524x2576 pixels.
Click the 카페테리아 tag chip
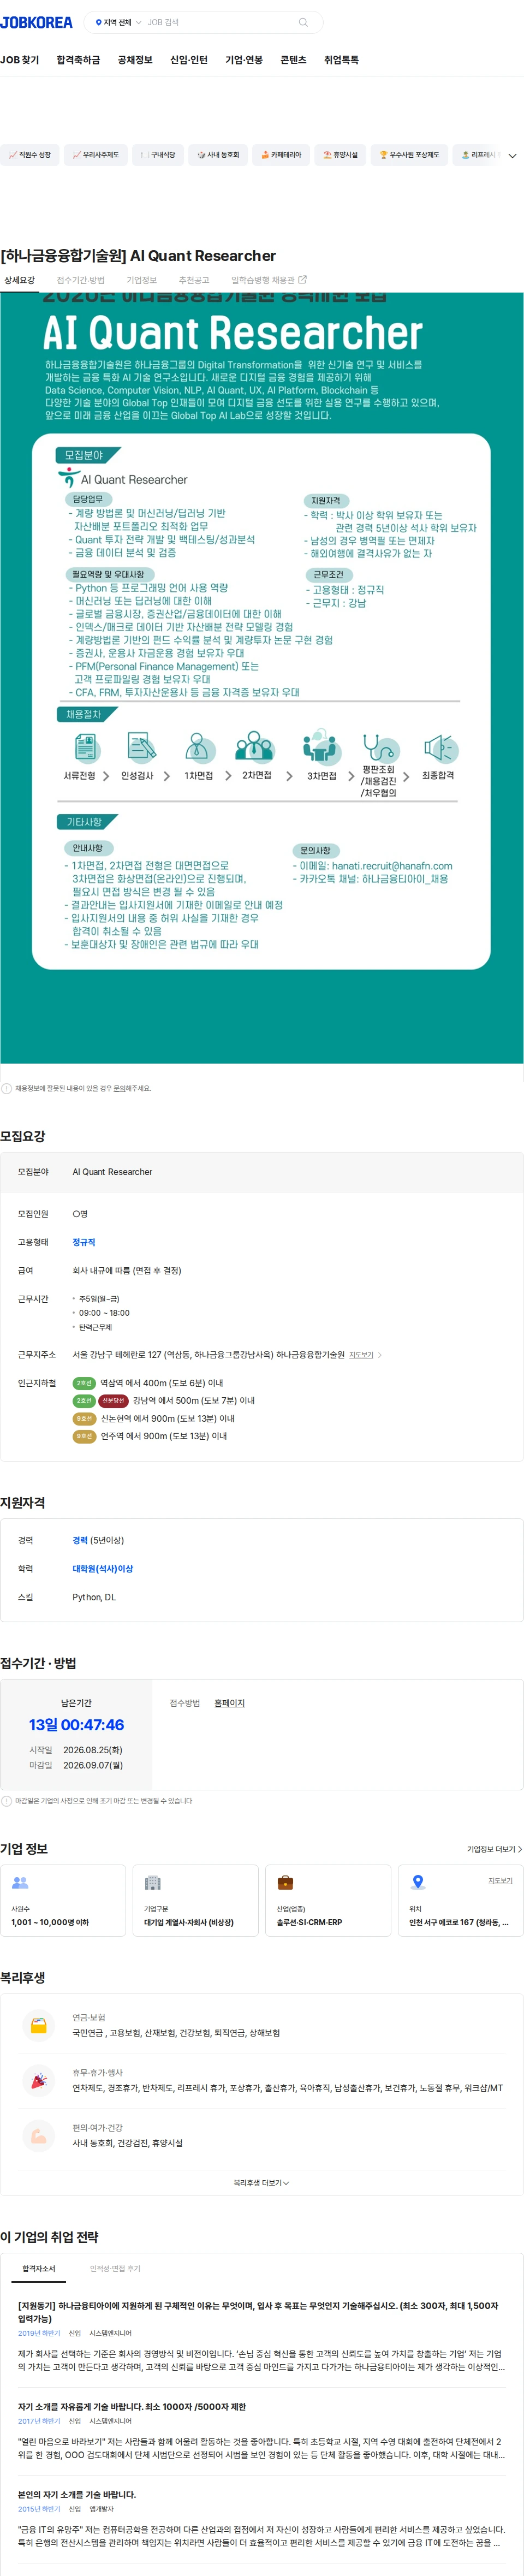coord(280,155)
